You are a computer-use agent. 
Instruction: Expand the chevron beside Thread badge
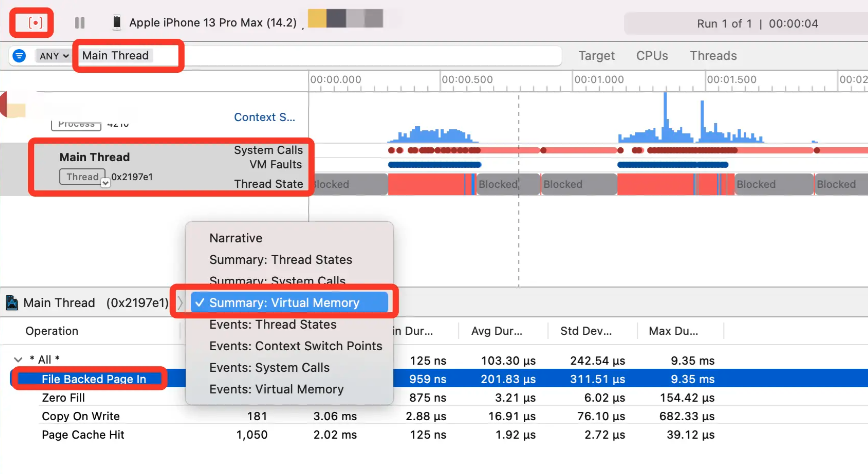click(x=105, y=183)
